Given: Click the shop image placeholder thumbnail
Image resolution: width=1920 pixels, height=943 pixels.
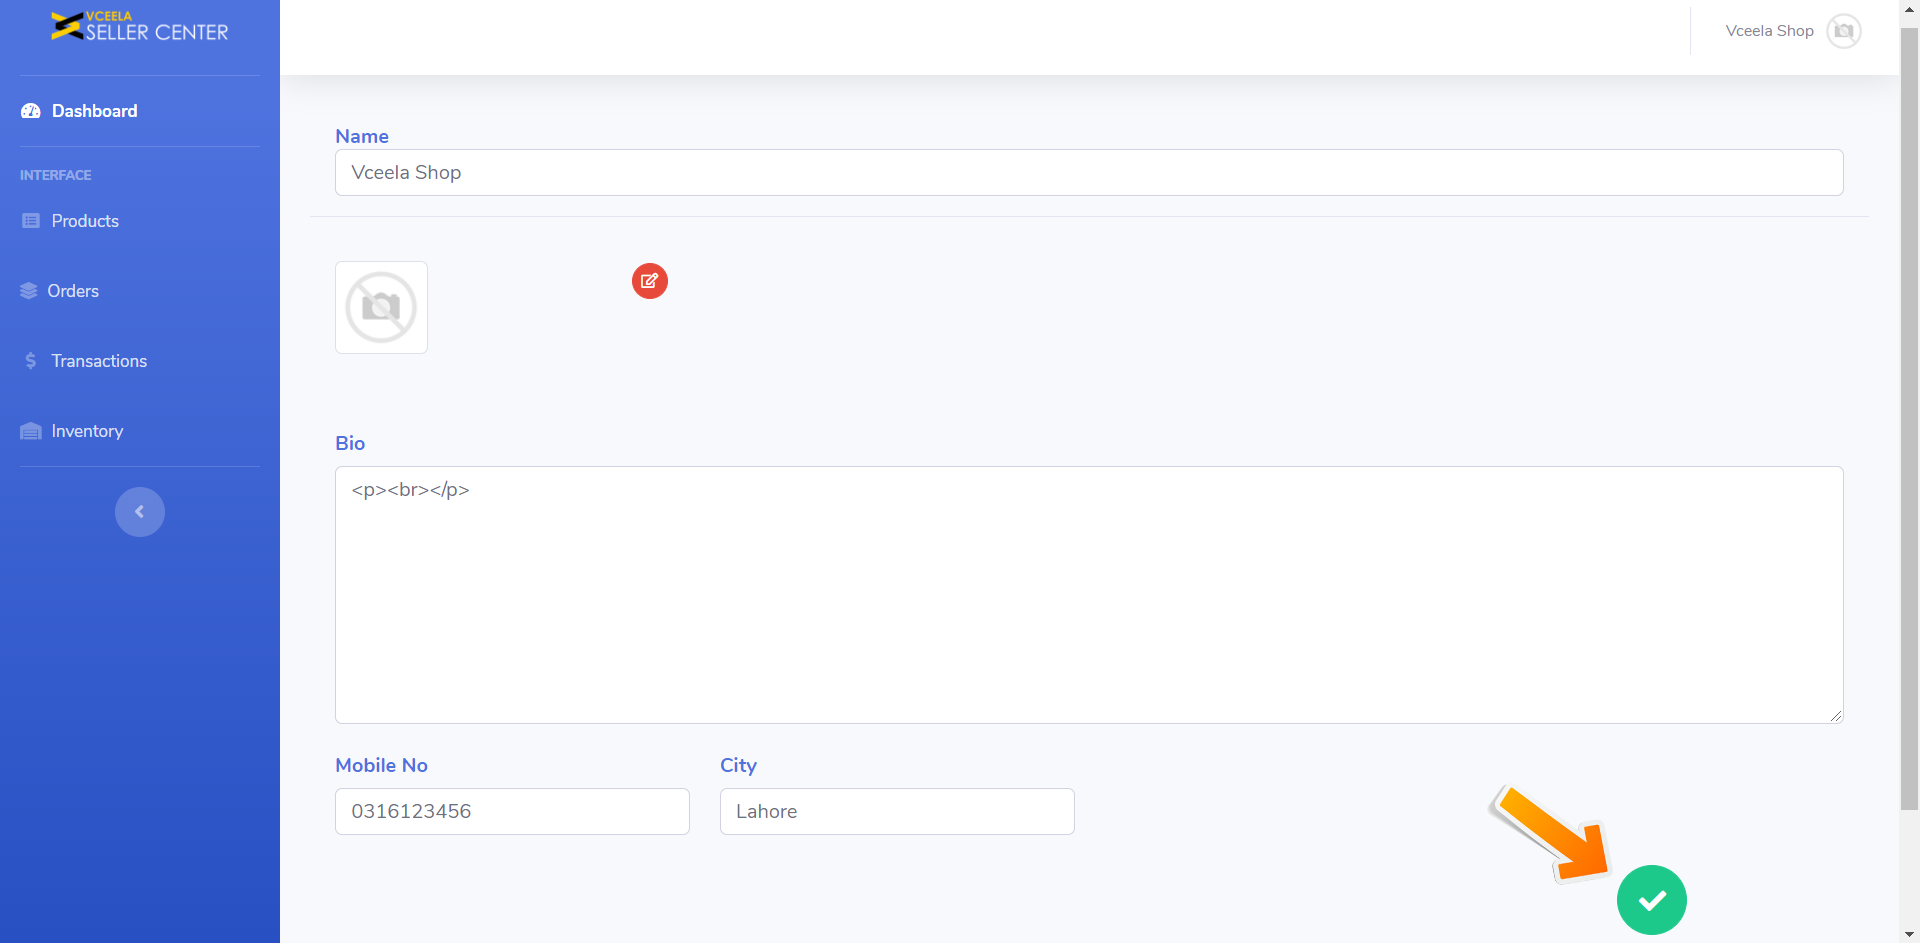Looking at the screenshot, I should point(381,308).
